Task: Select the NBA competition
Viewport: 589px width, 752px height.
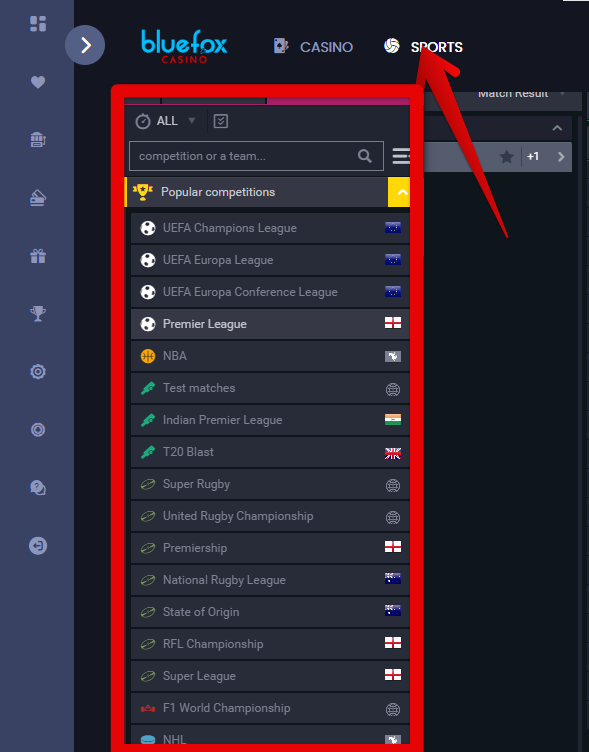Action: pyautogui.click(x=270, y=356)
